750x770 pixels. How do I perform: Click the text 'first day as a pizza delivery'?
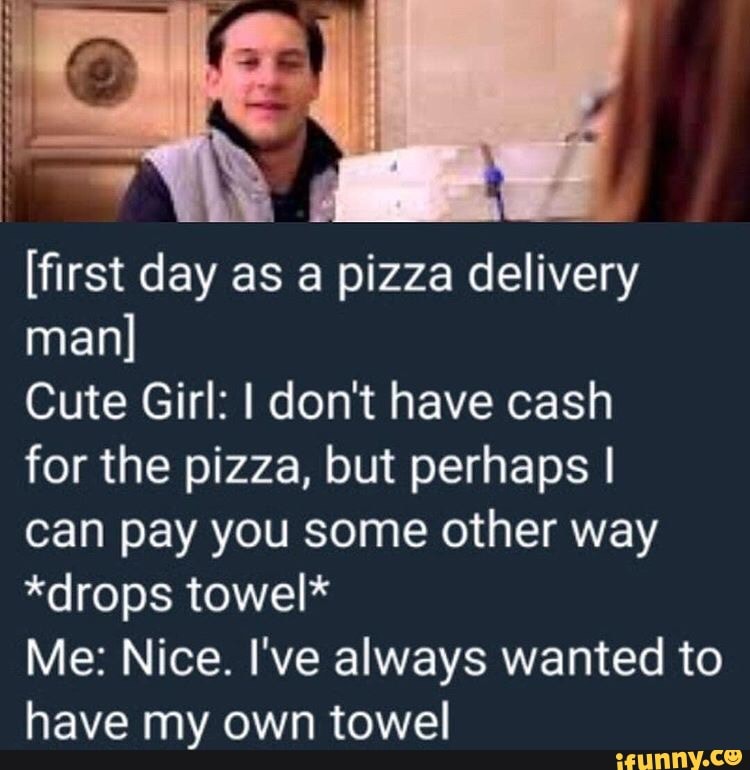[335, 275]
